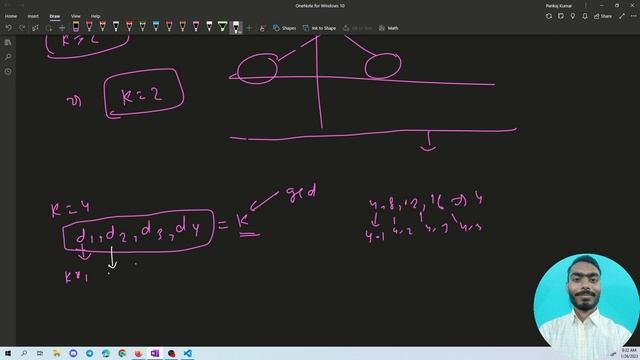
Task: Click the Redo arrow icon
Action: [x=22, y=28]
